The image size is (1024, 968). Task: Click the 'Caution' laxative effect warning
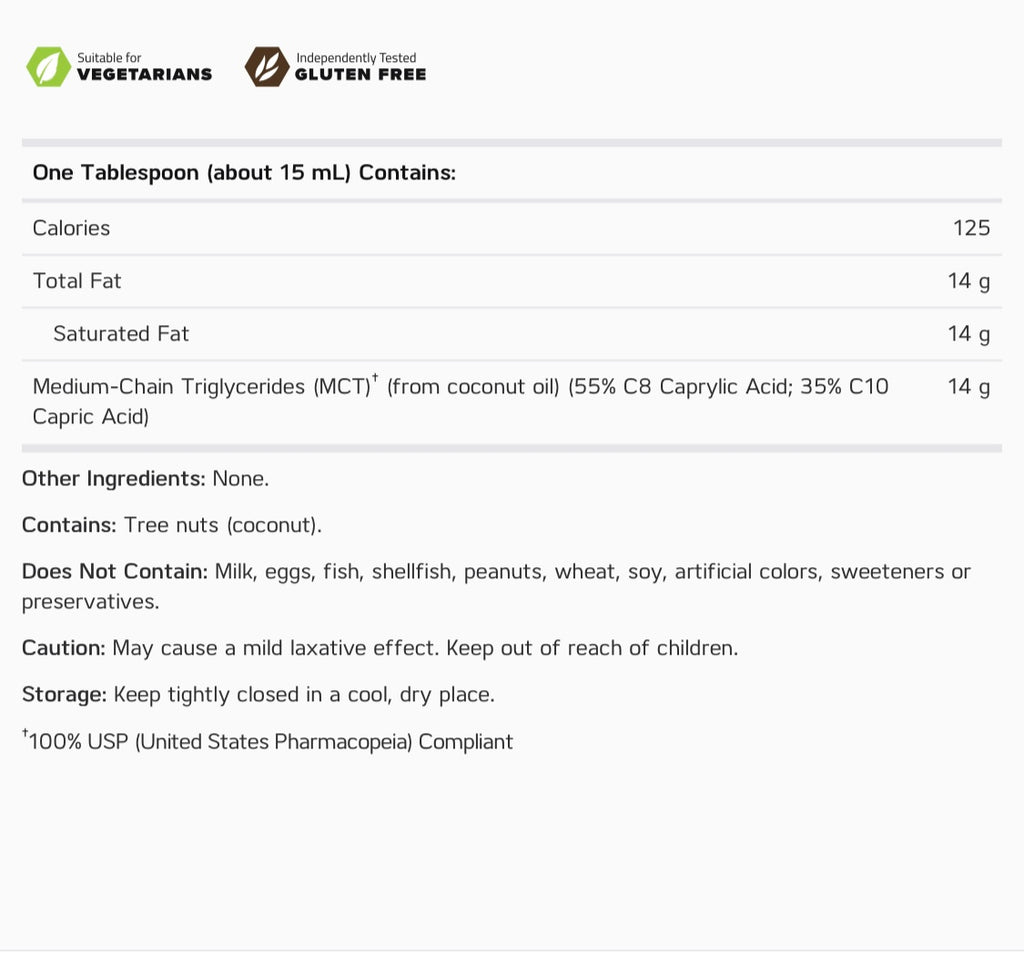[x=380, y=648]
